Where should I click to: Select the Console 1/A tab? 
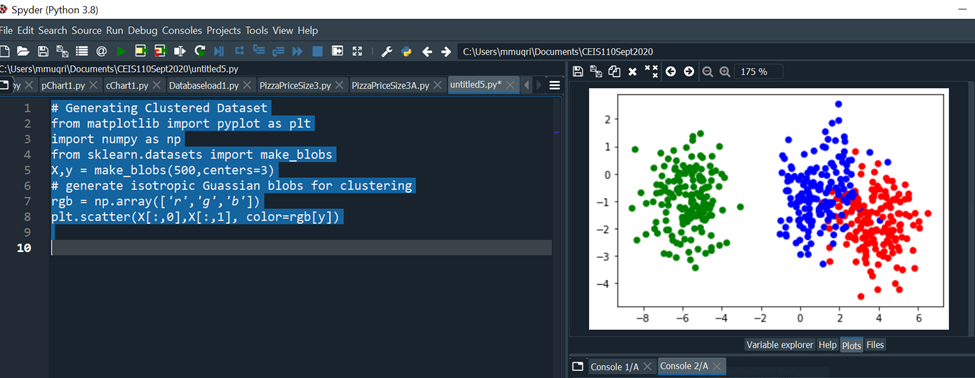[x=614, y=366]
